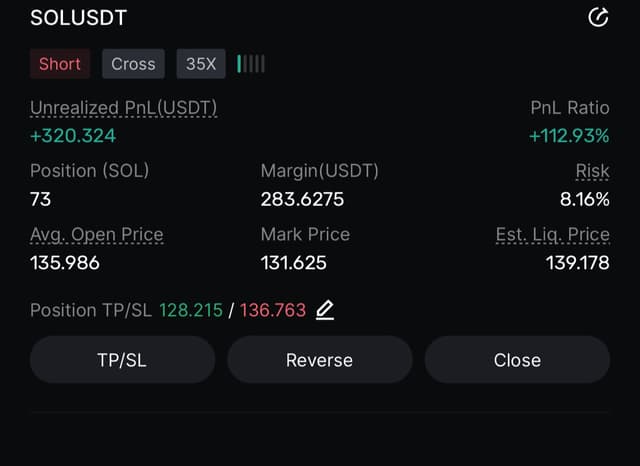Tap Avg. Open Price label

point(96,235)
